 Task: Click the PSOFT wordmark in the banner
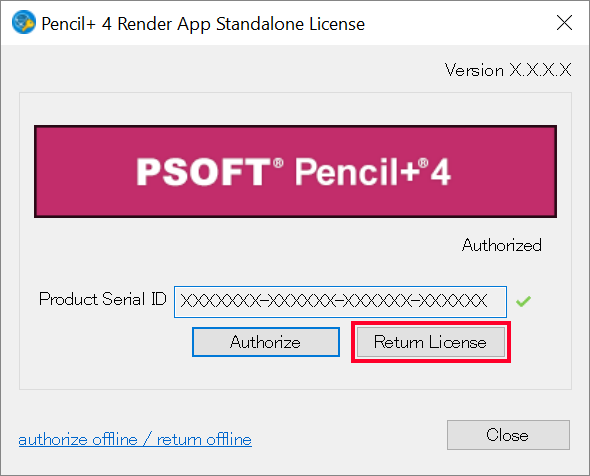click(x=205, y=172)
